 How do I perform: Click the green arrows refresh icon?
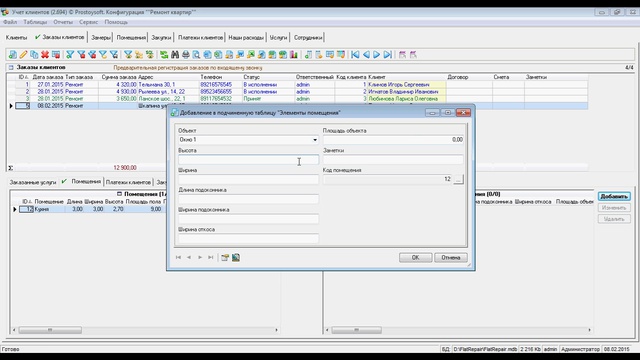(x=164, y=54)
